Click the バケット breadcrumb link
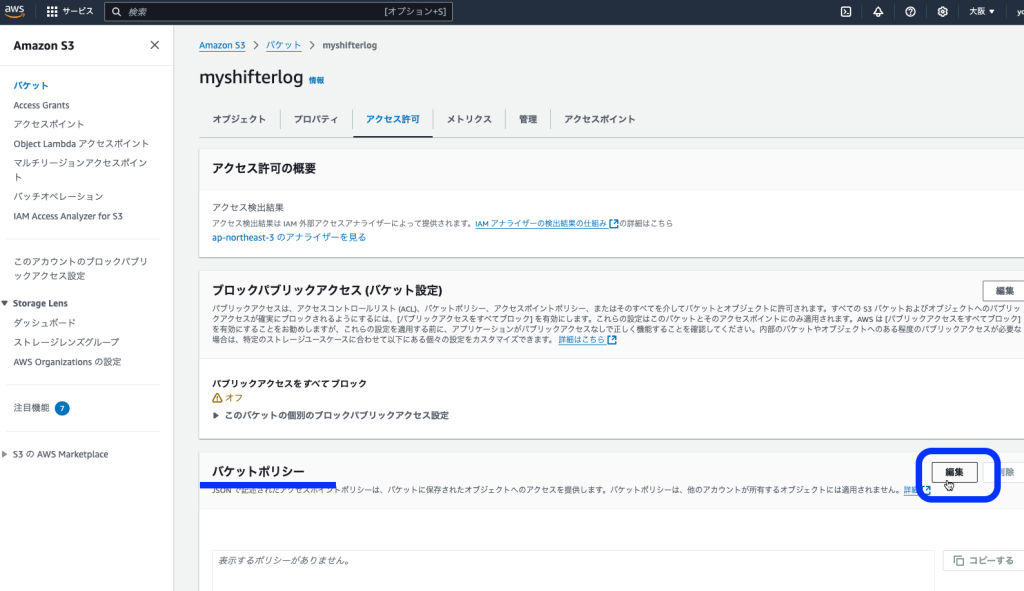The image size is (1024, 591). (283, 45)
